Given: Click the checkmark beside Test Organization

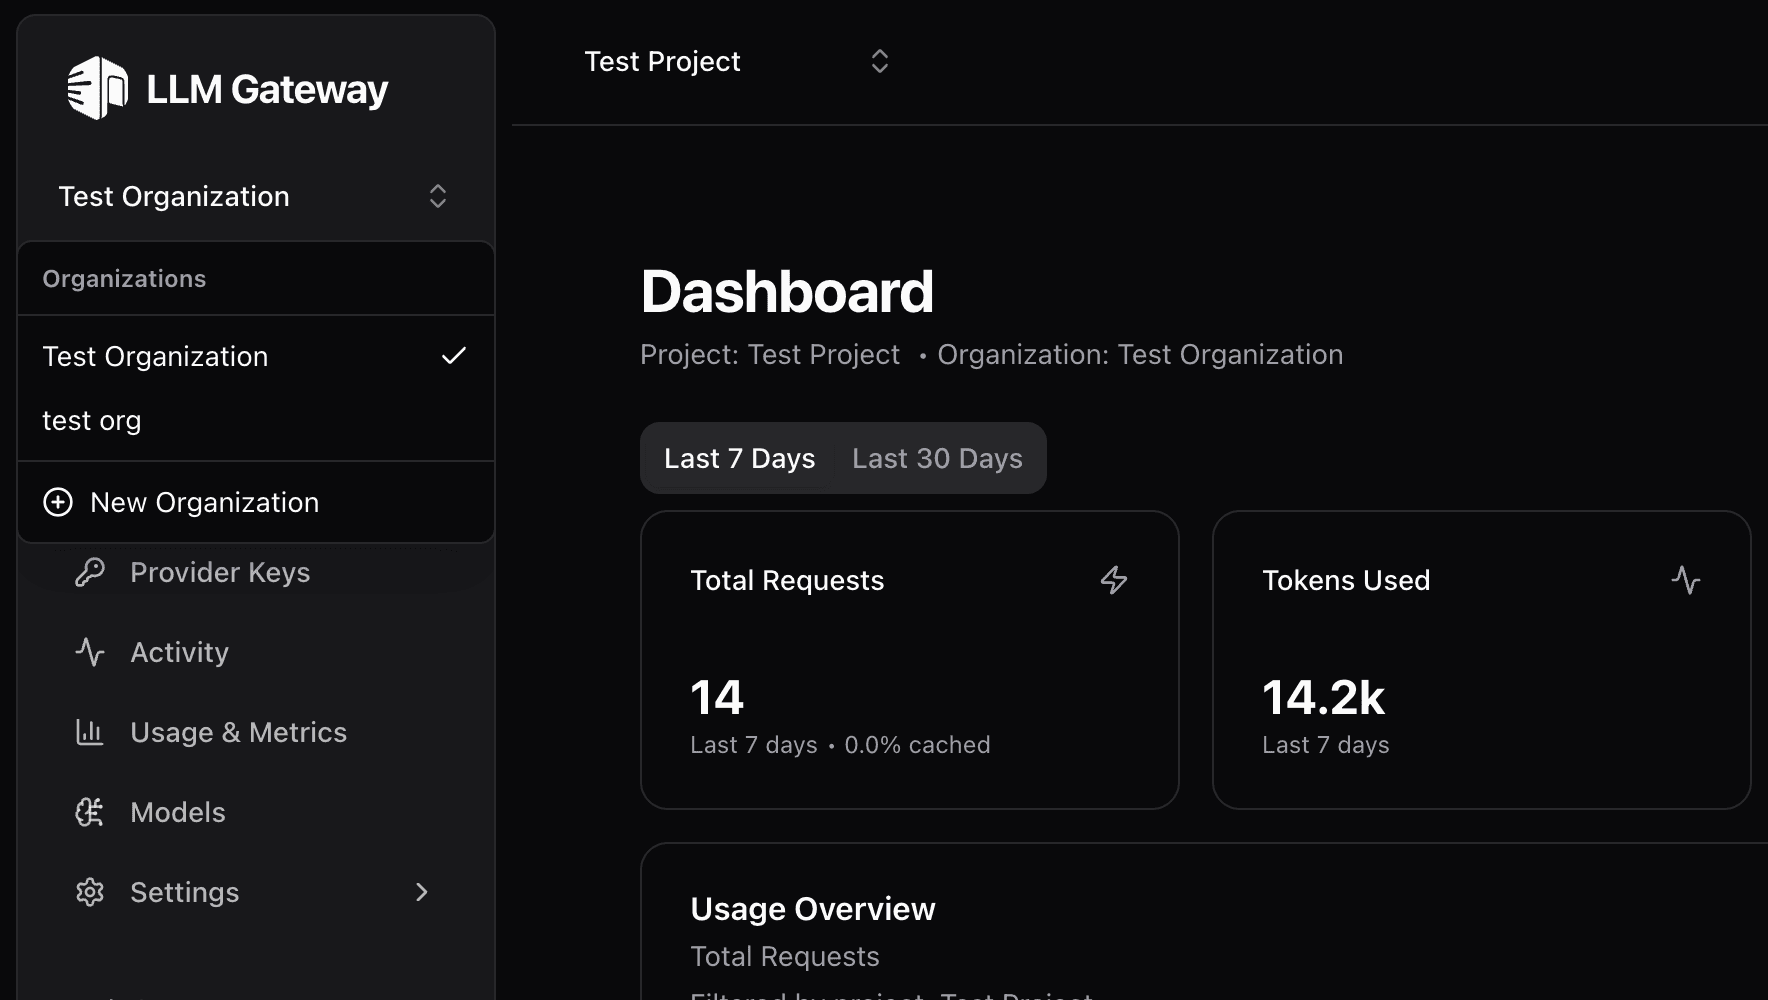Looking at the screenshot, I should [454, 355].
